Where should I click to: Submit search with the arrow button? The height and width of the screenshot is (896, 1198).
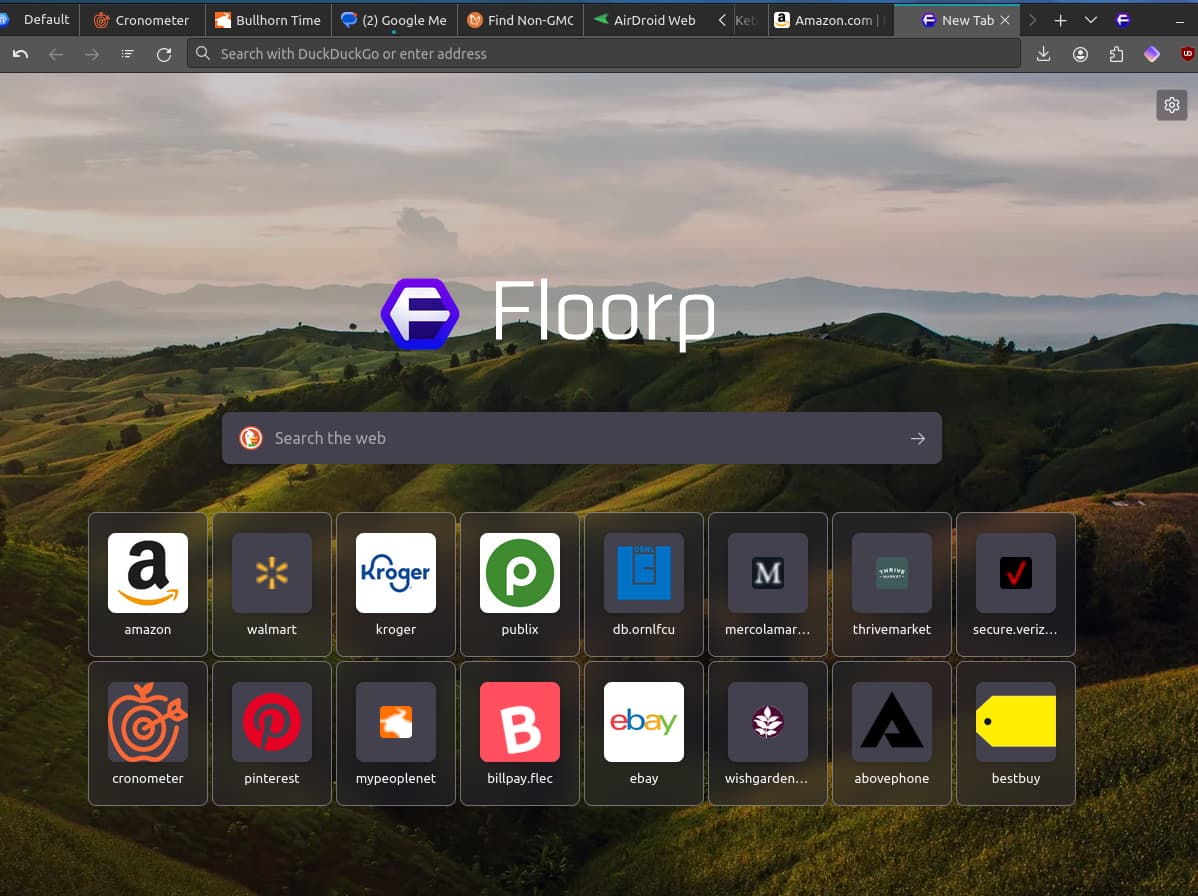(x=918, y=438)
